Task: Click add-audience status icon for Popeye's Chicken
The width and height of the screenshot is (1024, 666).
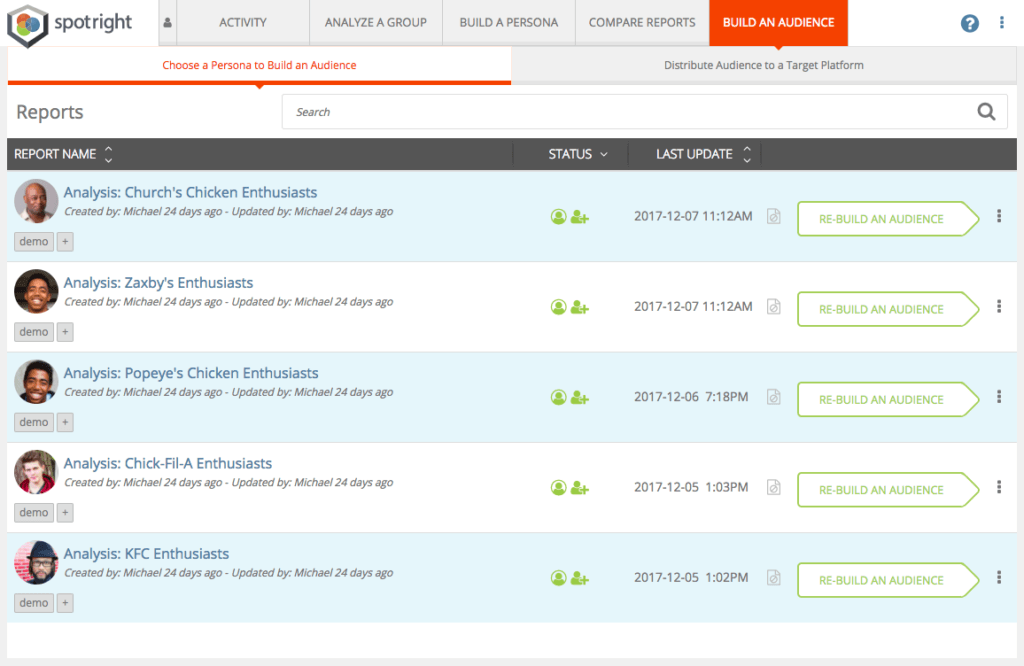Action: 580,397
